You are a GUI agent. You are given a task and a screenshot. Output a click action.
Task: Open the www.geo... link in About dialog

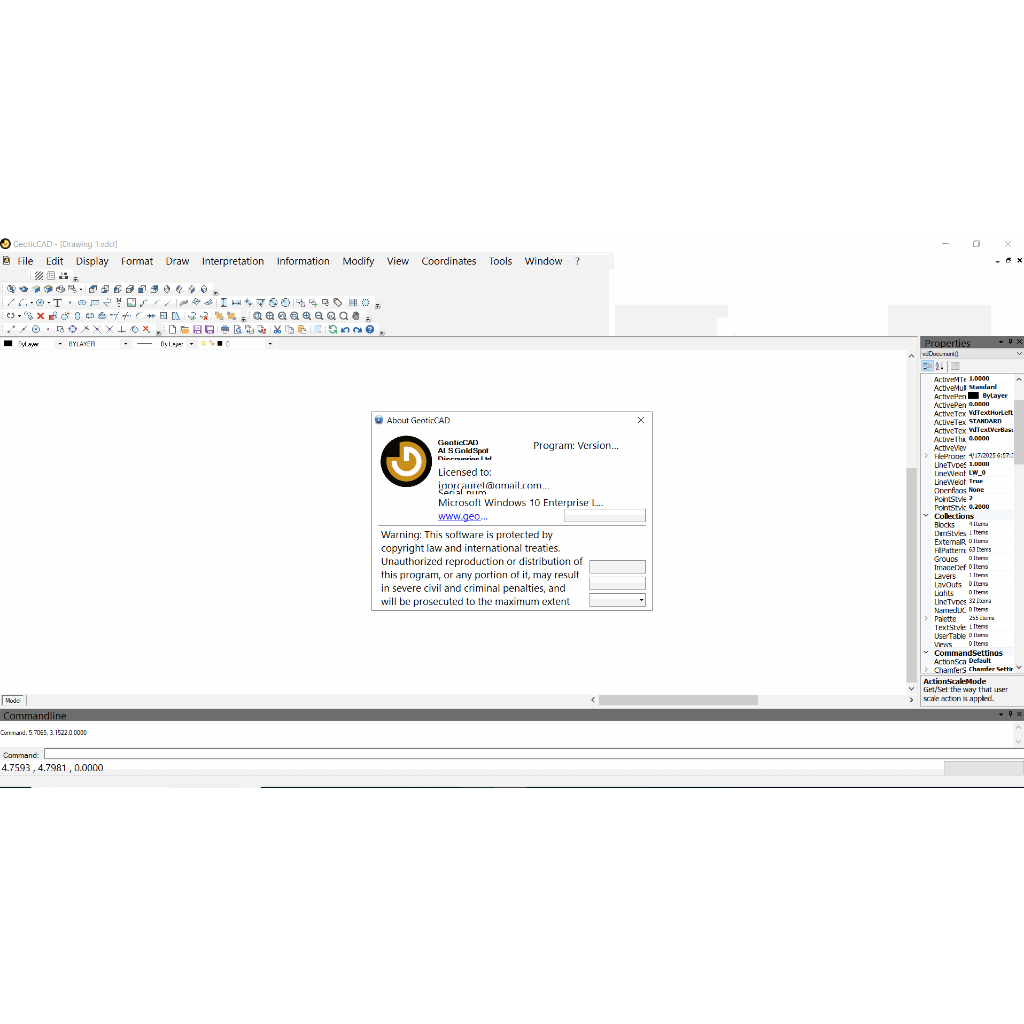coord(462,516)
